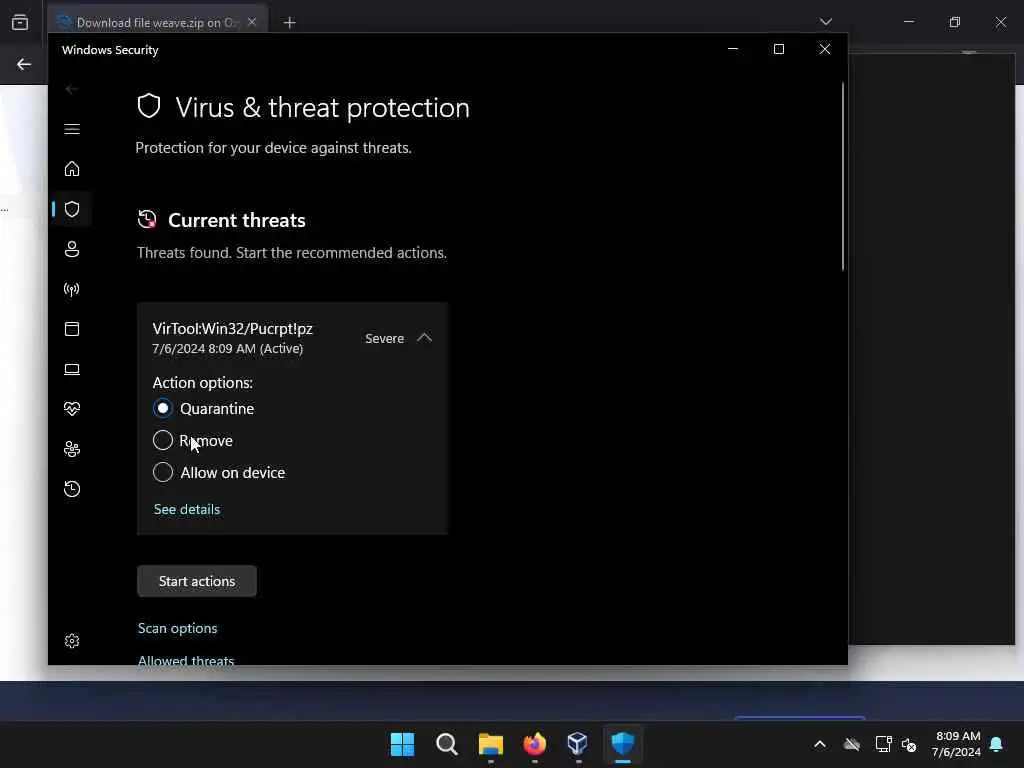The height and width of the screenshot is (768, 1024).
Task: Open taskbar Search
Action: coord(447,744)
